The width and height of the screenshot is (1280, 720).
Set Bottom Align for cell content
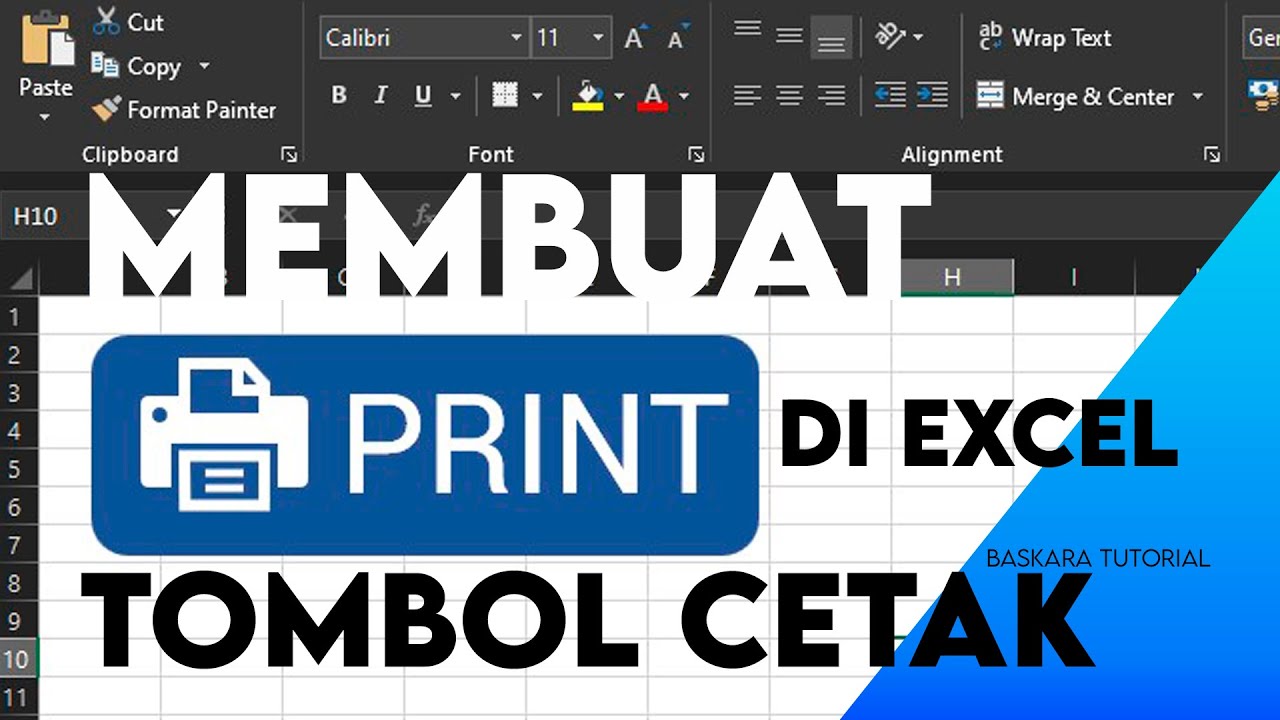pyautogui.click(x=831, y=37)
